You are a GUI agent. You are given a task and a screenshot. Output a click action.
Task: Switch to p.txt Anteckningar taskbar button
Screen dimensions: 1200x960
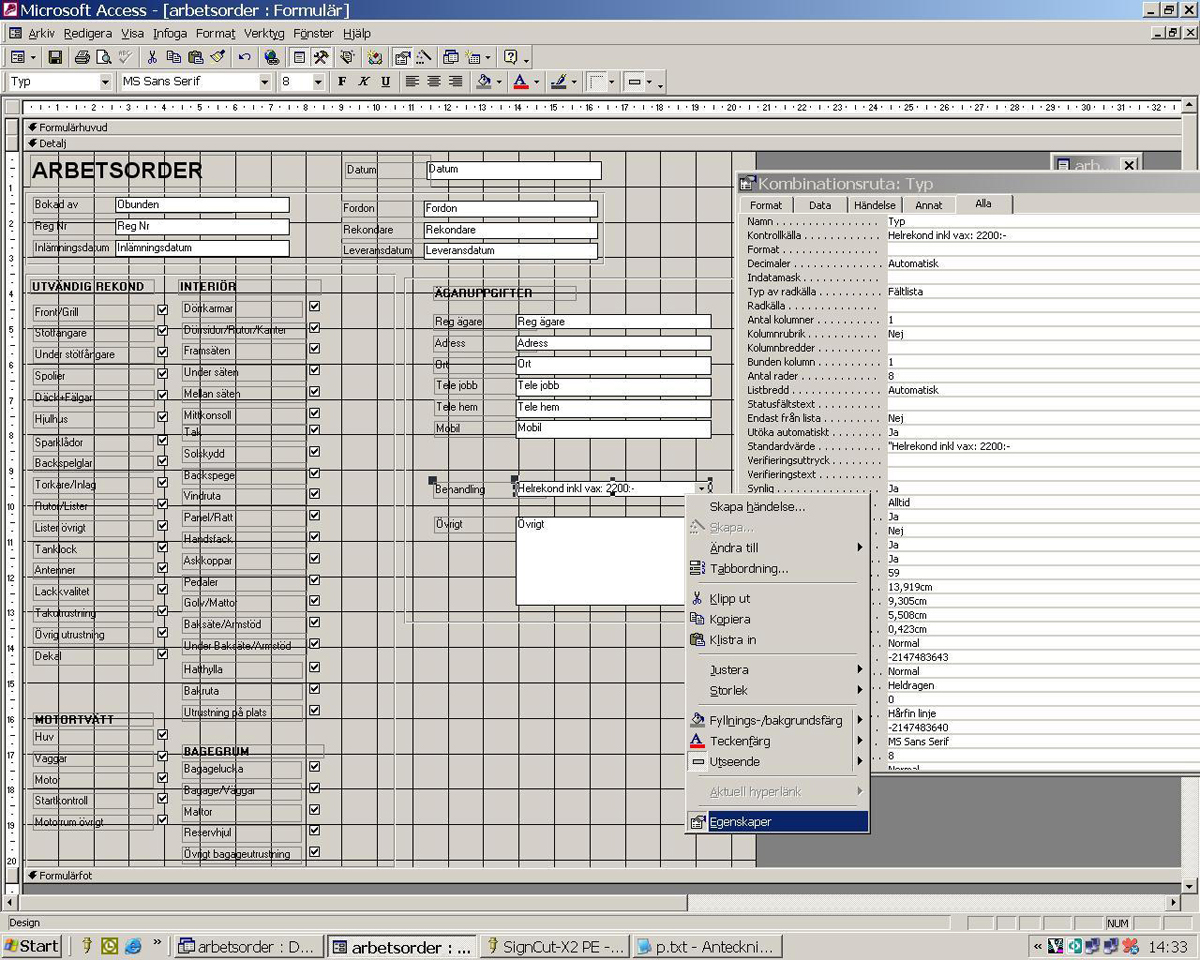(x=707, y=947)
